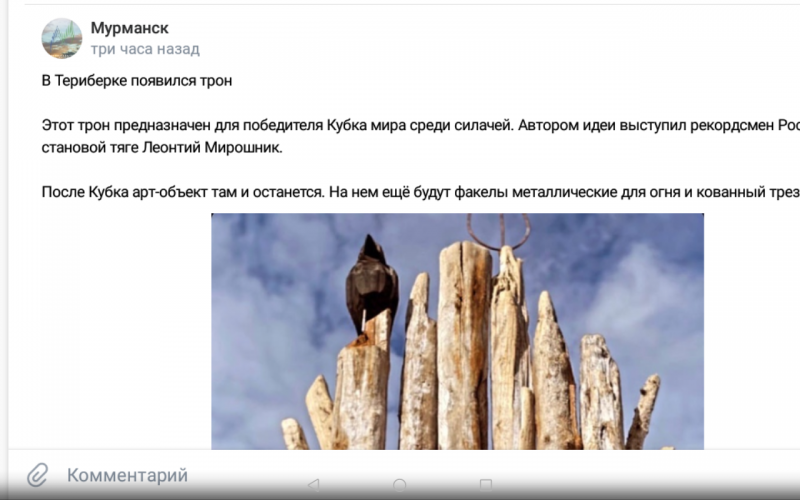The width and height of the screenshot is (800, 500).
Task: Open the Мурманск community avatar
Action: pos(62,38)
